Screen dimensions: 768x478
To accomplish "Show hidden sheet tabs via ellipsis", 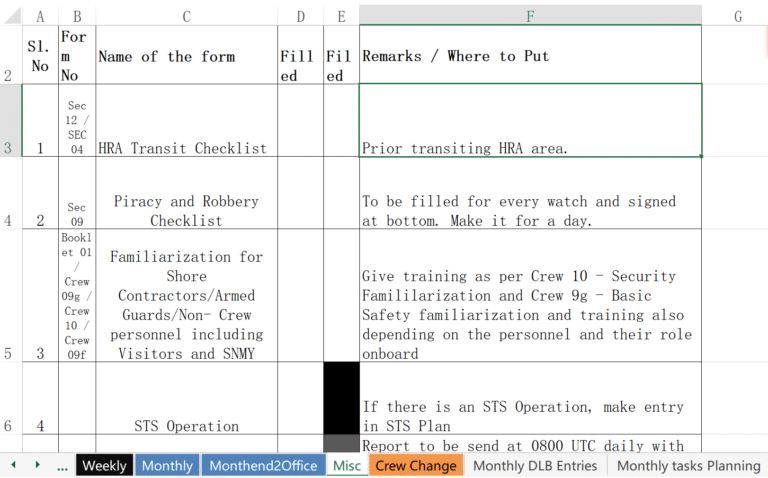I will (62, 465).
